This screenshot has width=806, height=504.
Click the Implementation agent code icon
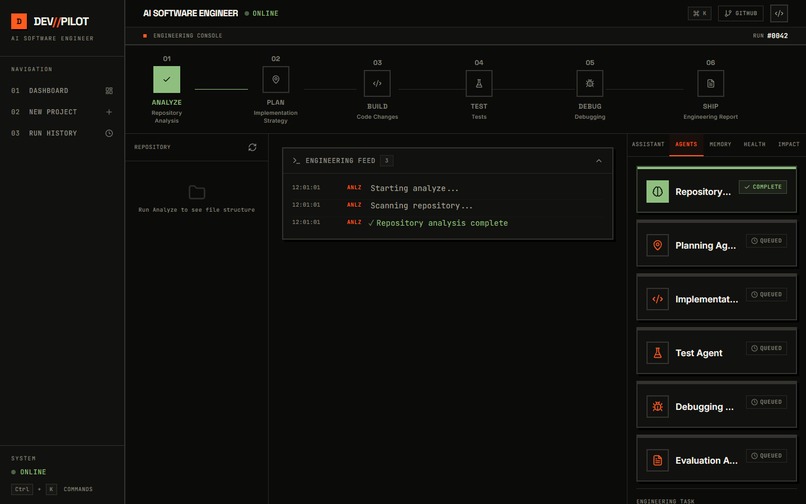coord(657,299)
